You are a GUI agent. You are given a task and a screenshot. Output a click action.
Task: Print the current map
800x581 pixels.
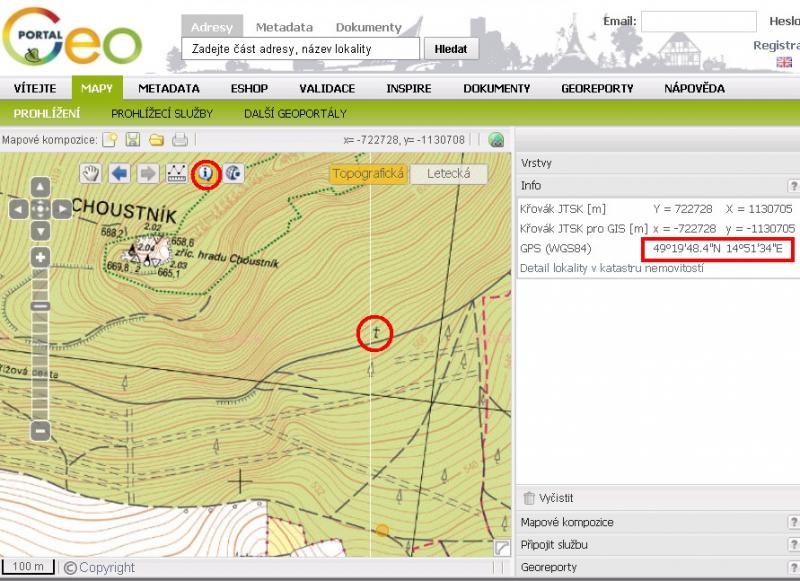click(x=180, y=140)
